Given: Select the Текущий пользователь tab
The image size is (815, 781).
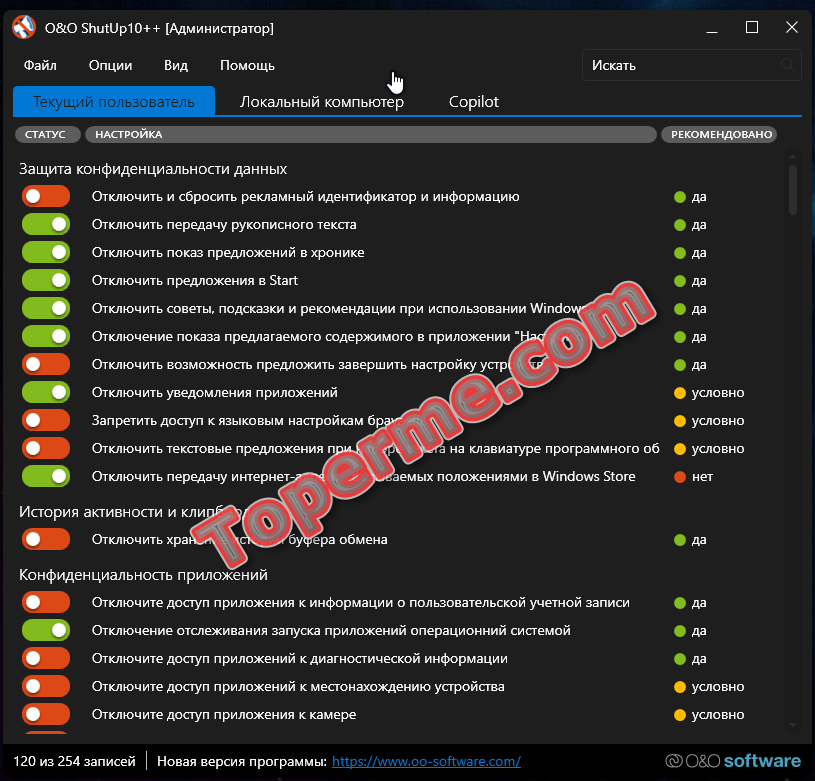Looking at the screenshot, I should (114, 101).
